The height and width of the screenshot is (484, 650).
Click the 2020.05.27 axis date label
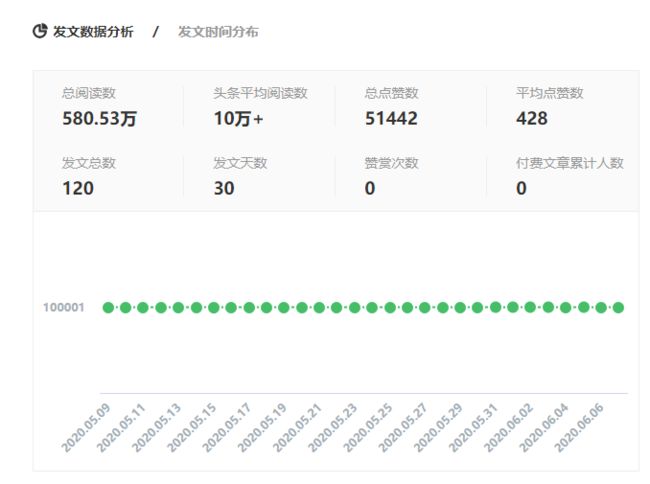403,428
